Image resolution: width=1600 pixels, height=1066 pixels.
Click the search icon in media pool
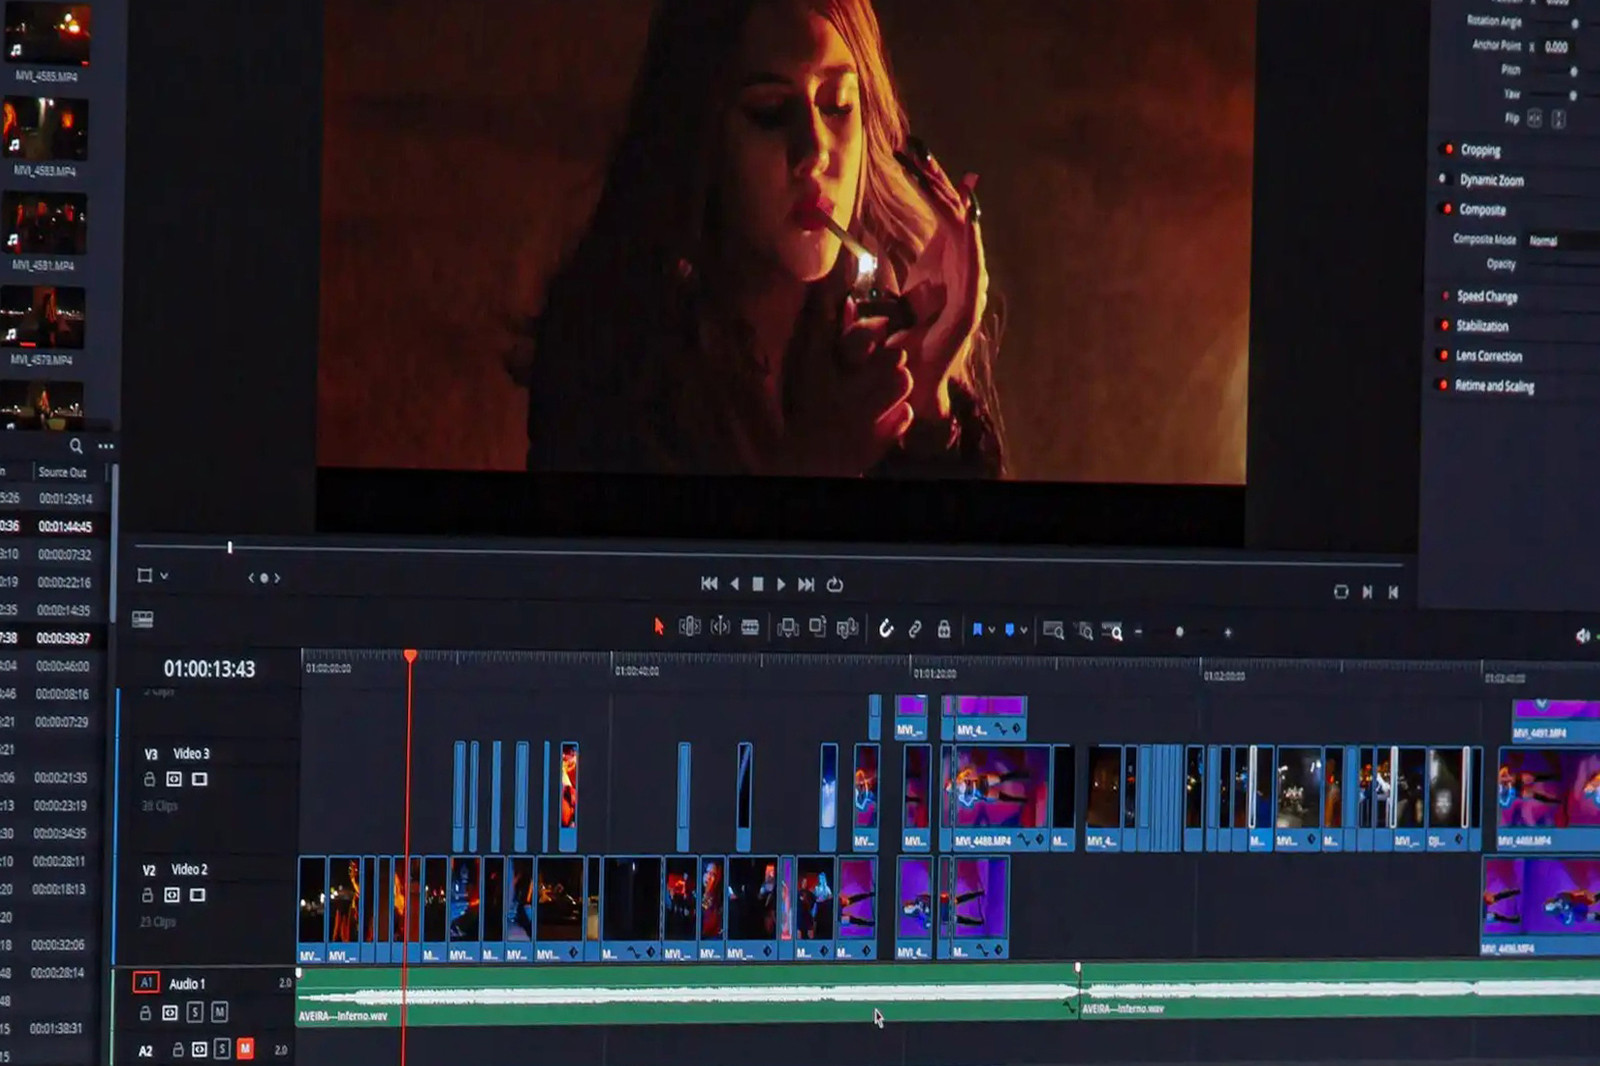(x=76, y=446)
